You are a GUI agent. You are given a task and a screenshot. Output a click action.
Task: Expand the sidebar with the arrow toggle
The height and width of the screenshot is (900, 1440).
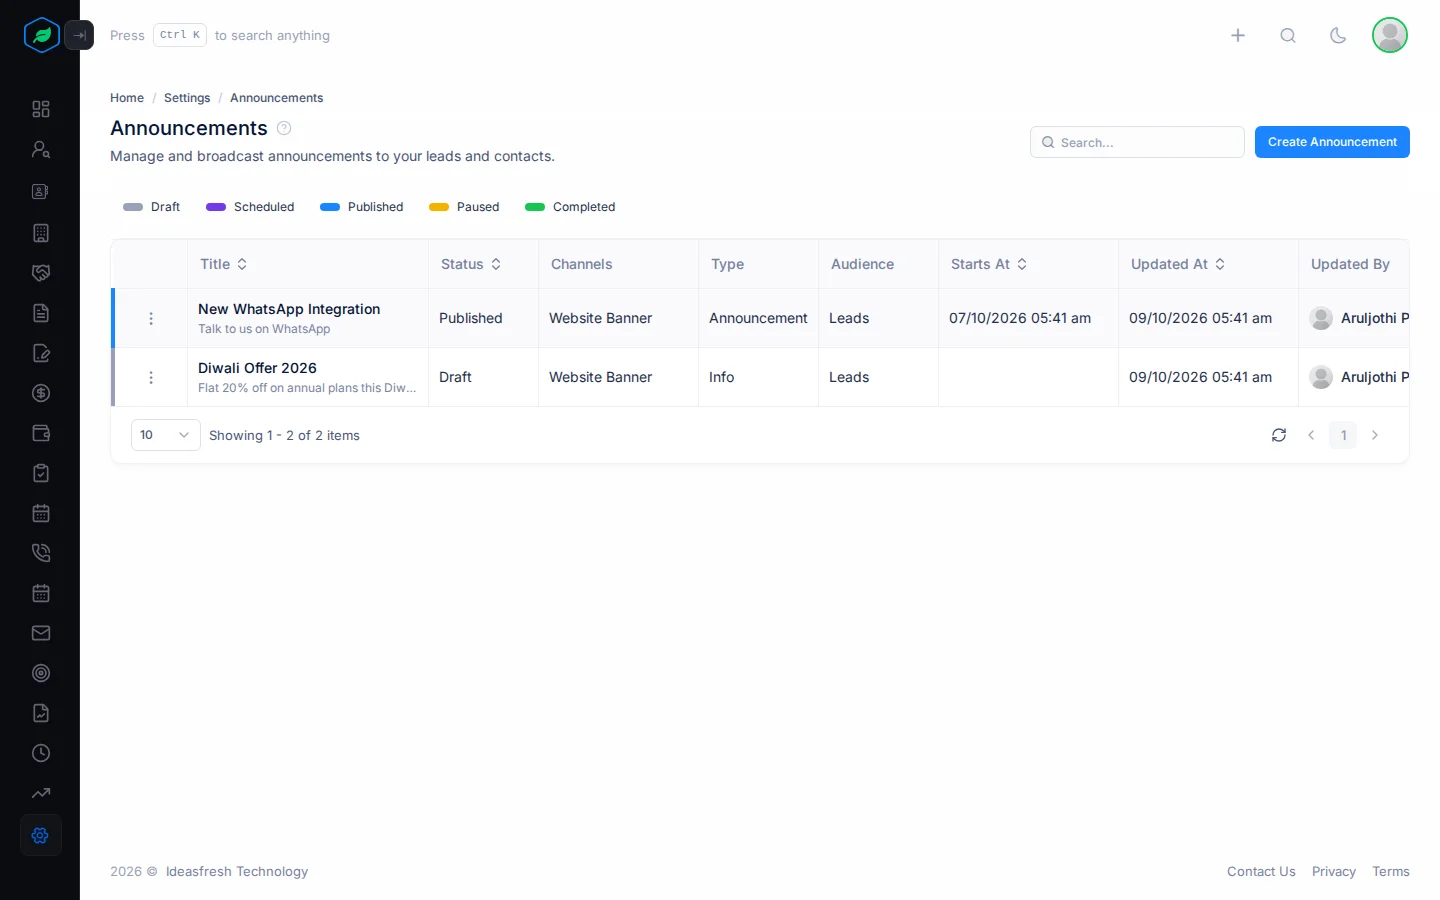coord(79,35)
